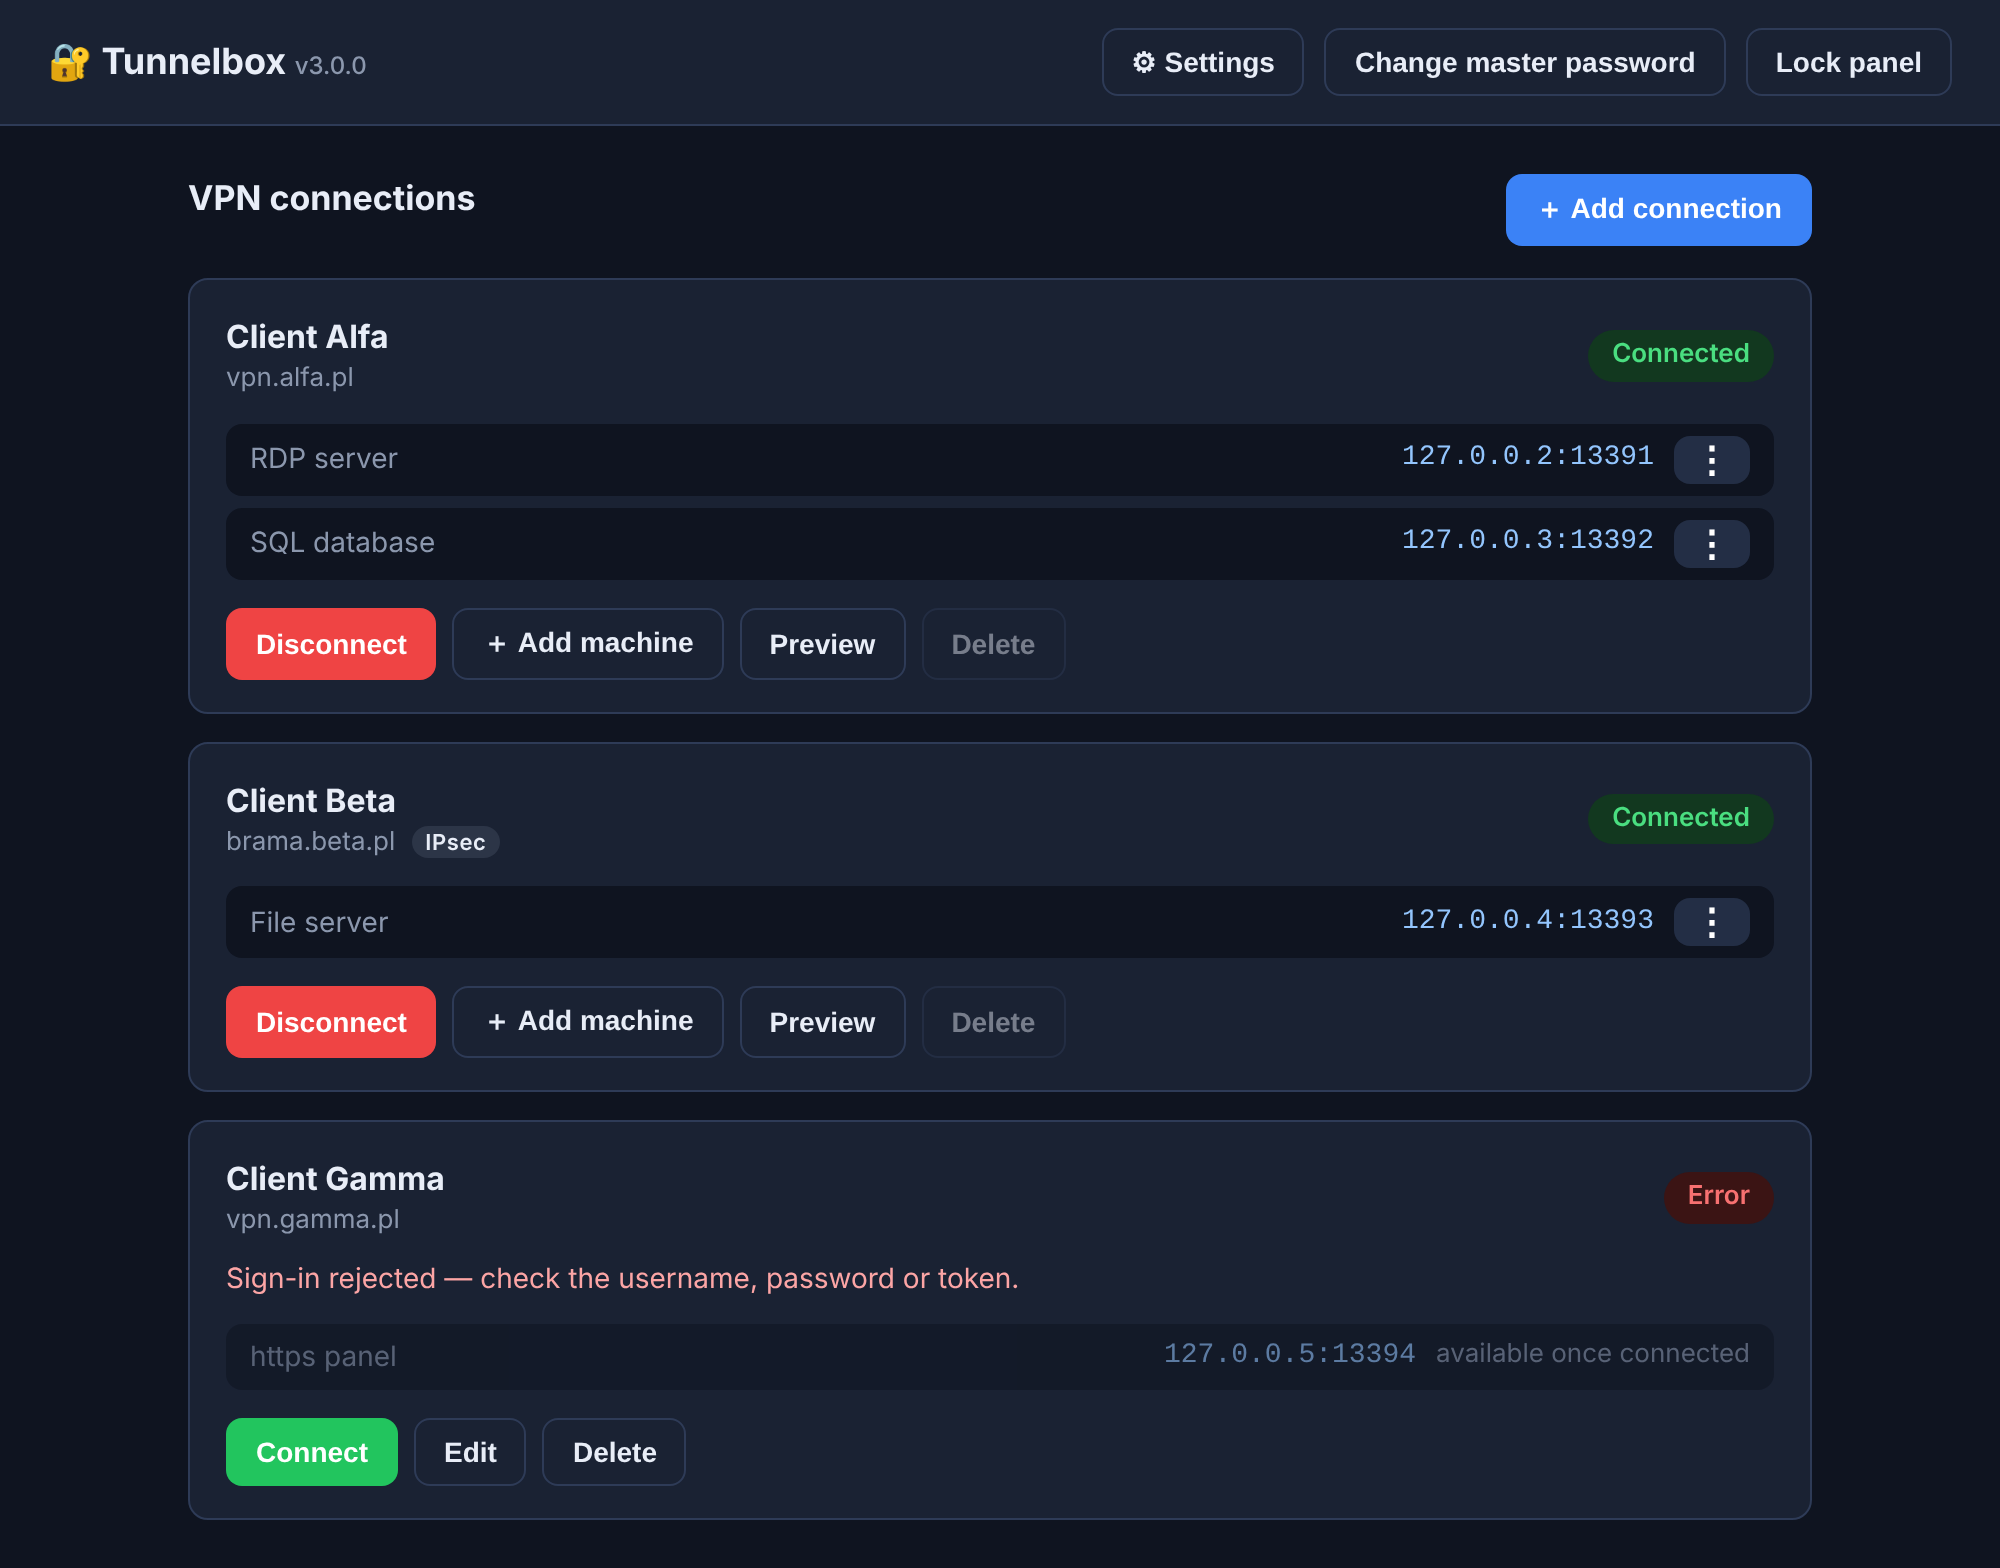Viewport: 2000px width, 1568px height.
Task: Click Client Beta's Connected status badge
Action: click(1680, 818)
